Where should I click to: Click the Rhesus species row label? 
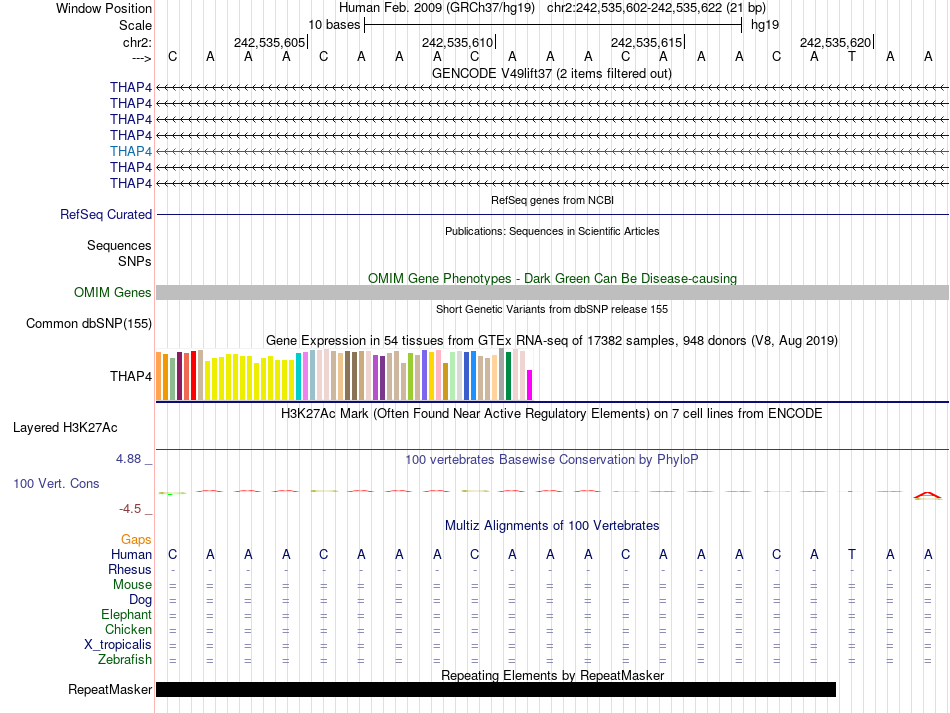130,569
